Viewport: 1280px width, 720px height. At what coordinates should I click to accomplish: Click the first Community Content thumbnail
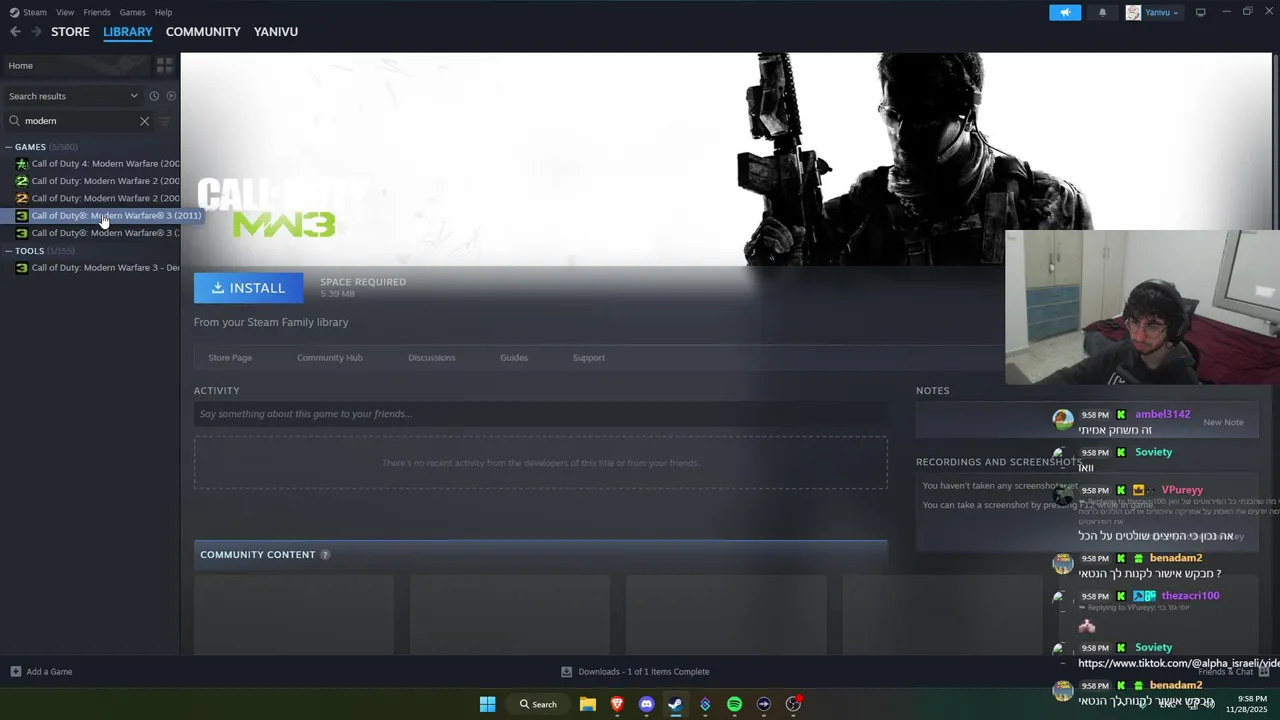point(294,615)
